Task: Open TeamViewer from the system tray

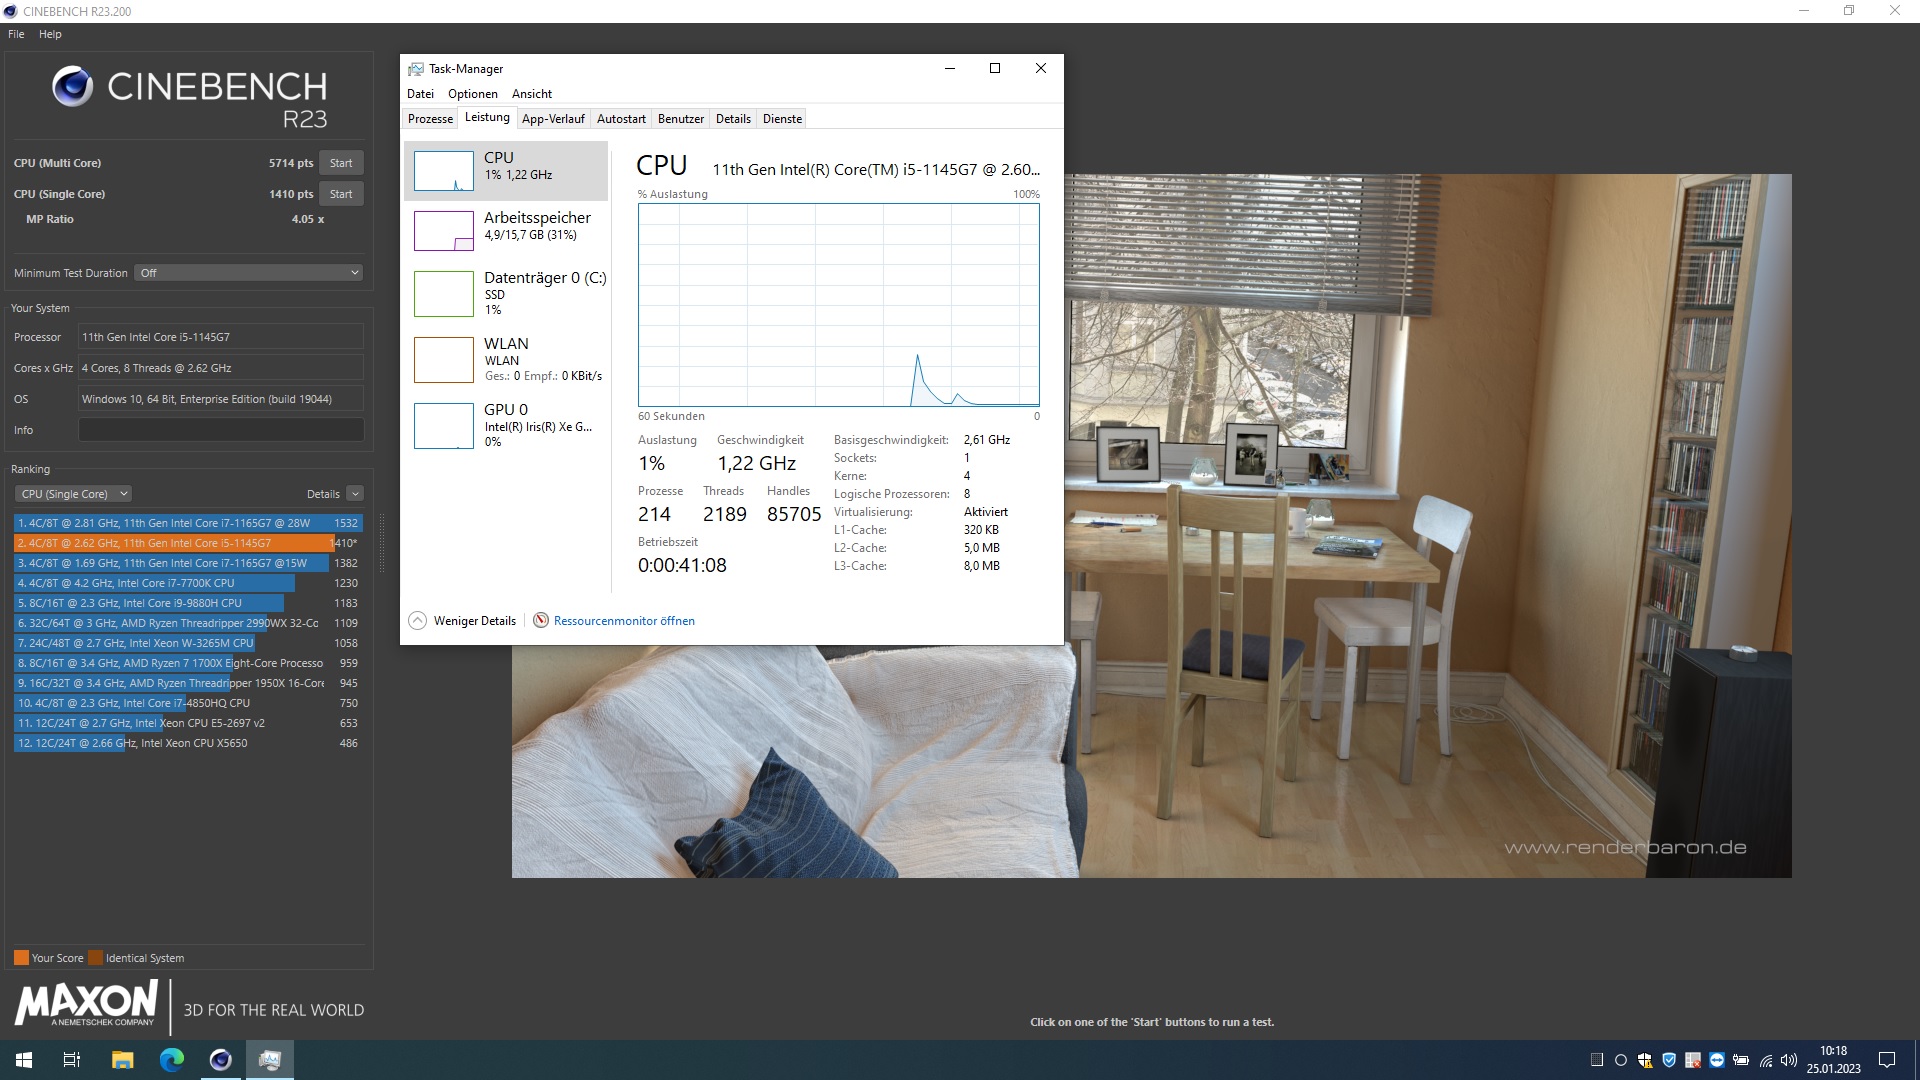Action: [x=1716, y=1060]
